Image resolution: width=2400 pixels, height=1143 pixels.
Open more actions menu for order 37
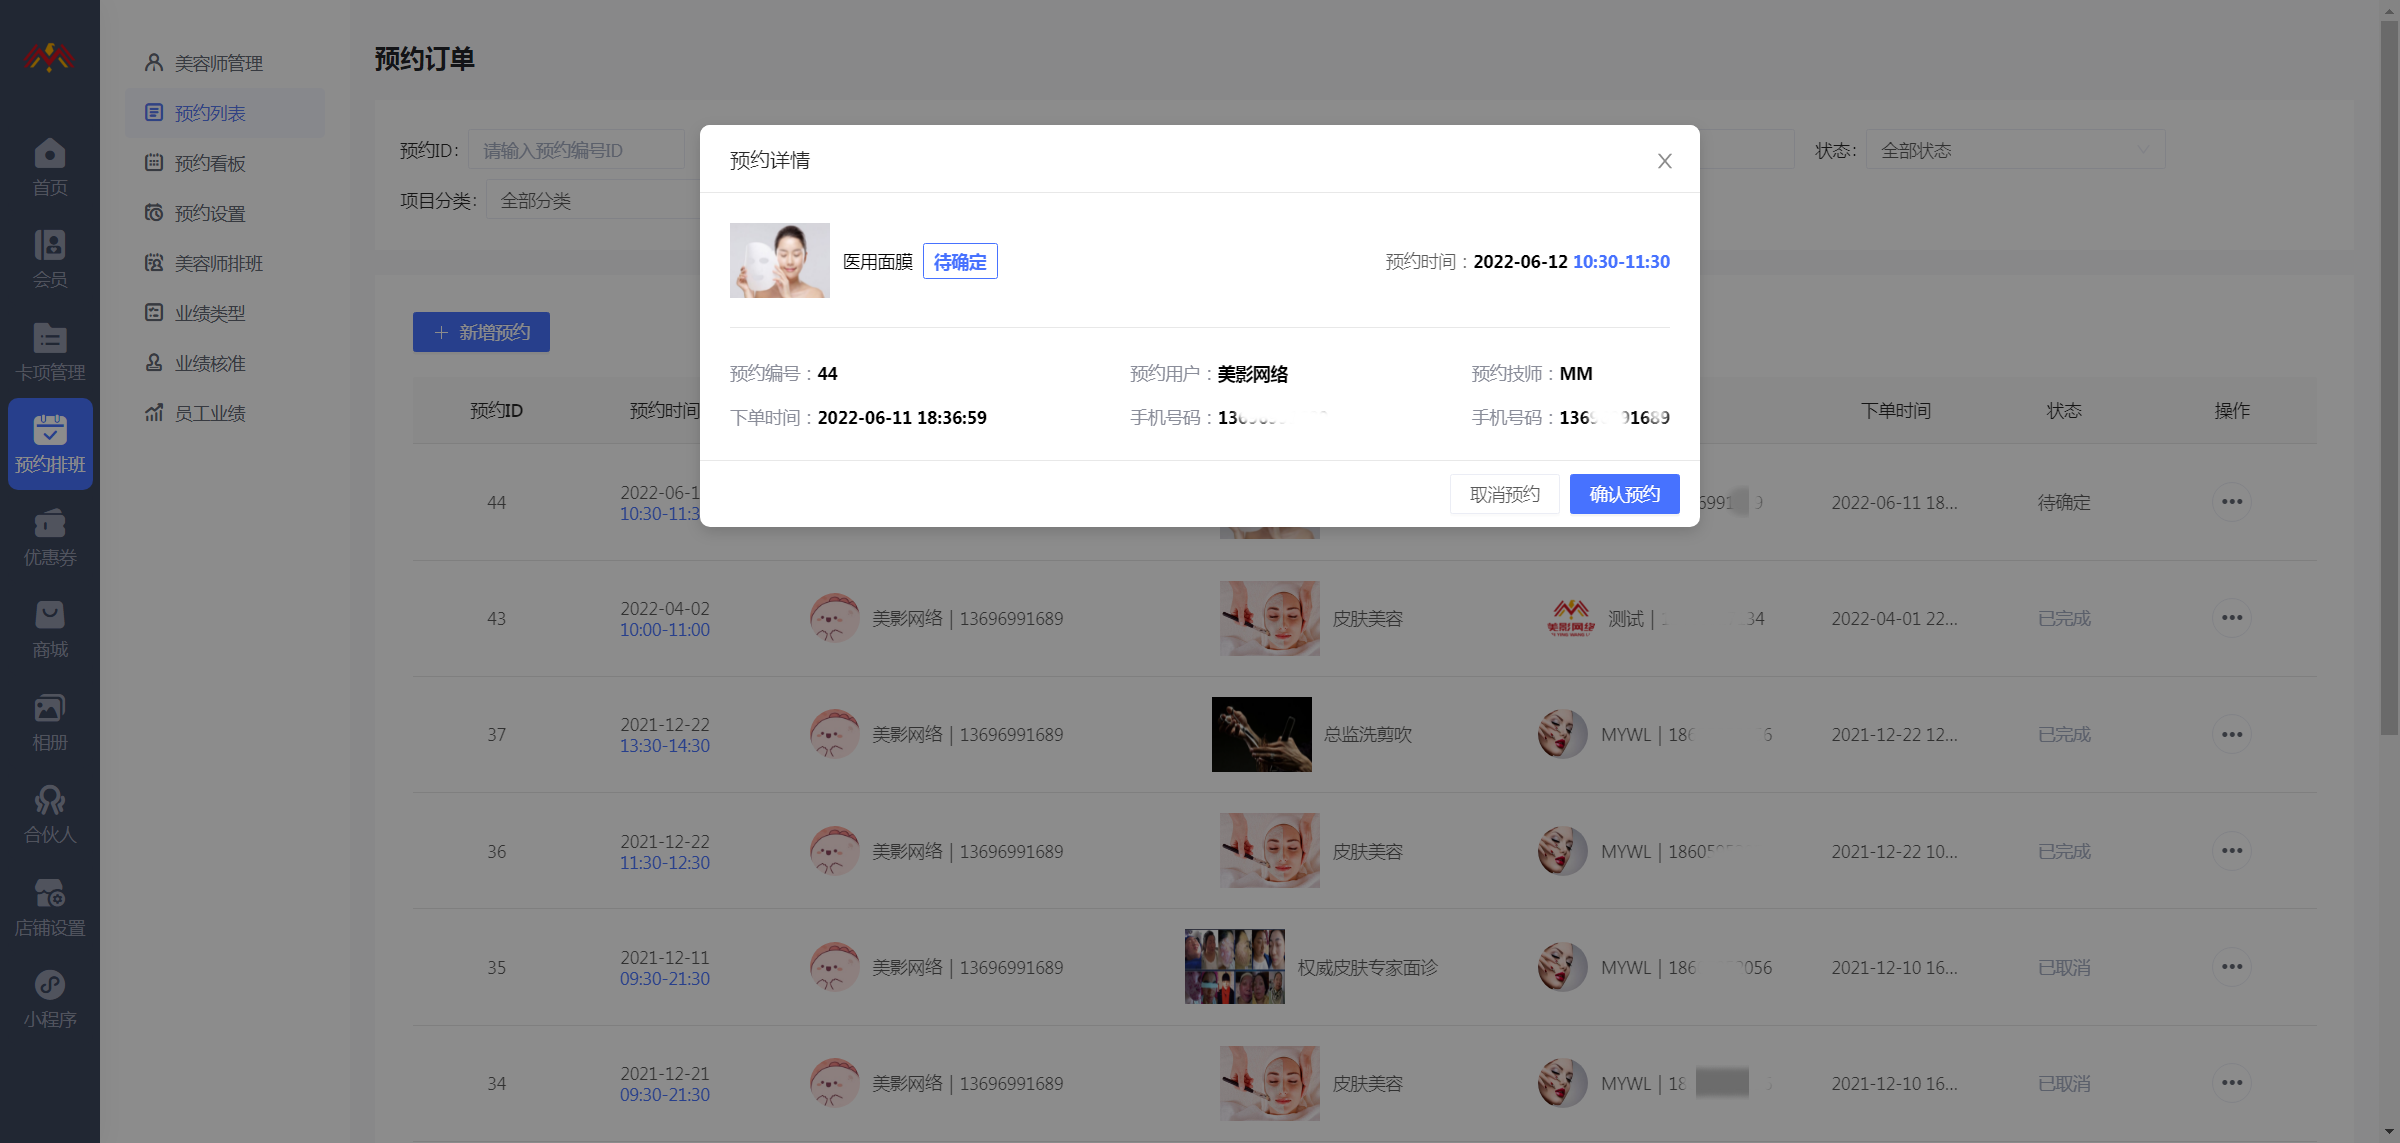2231,735
